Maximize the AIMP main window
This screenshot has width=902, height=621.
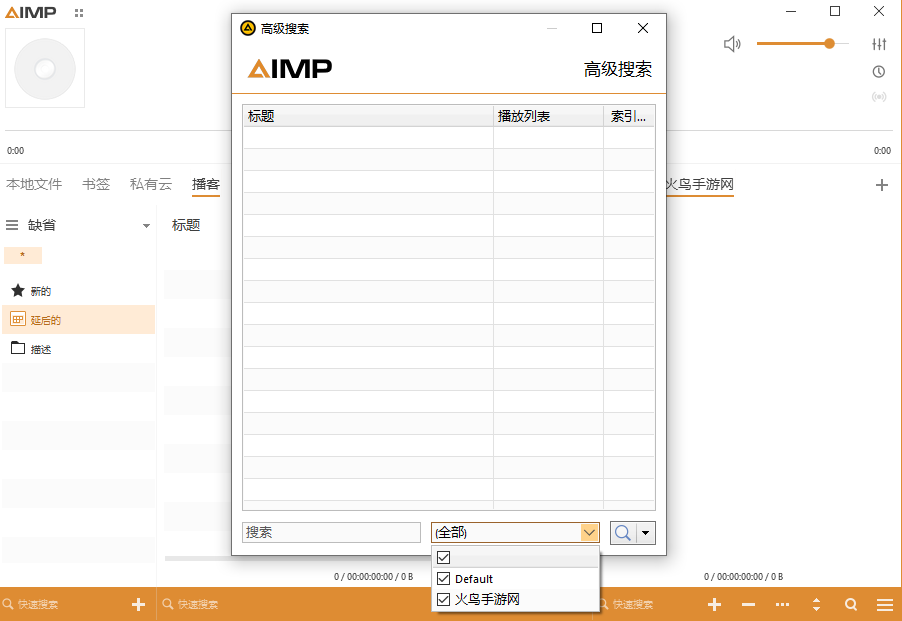(x=835, y=12)
